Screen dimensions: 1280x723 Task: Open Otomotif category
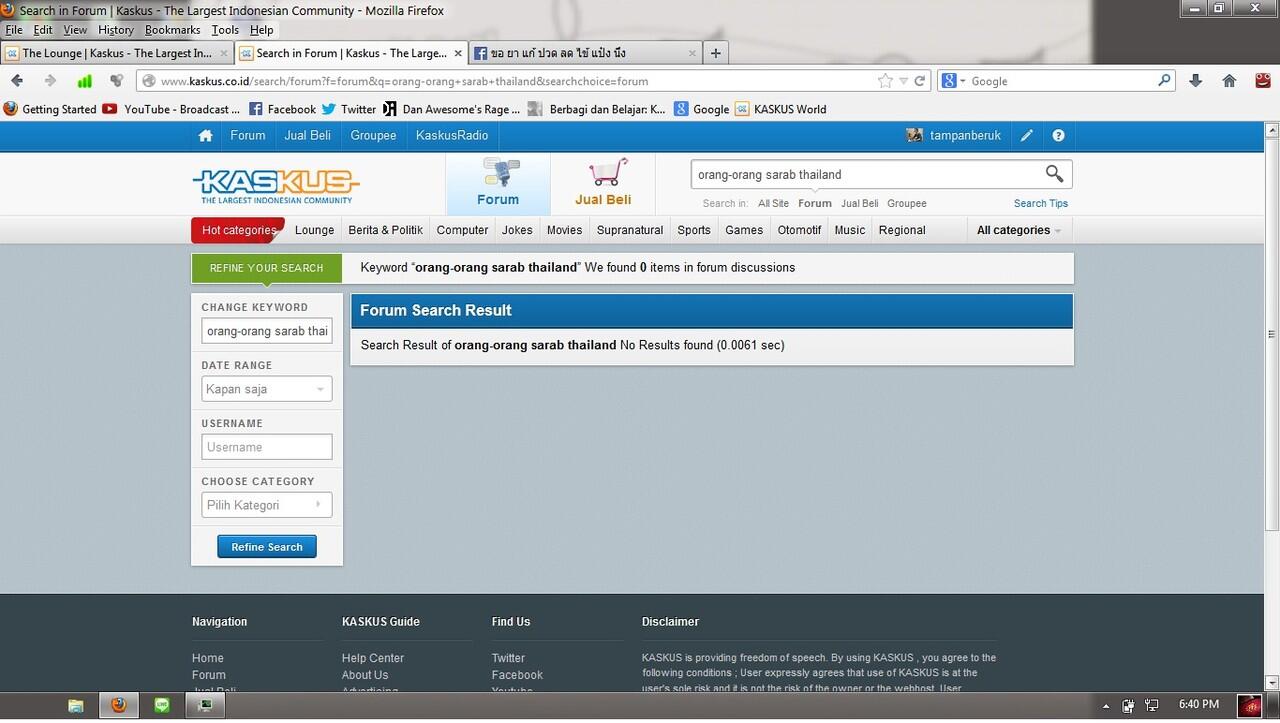coord(799,230)
